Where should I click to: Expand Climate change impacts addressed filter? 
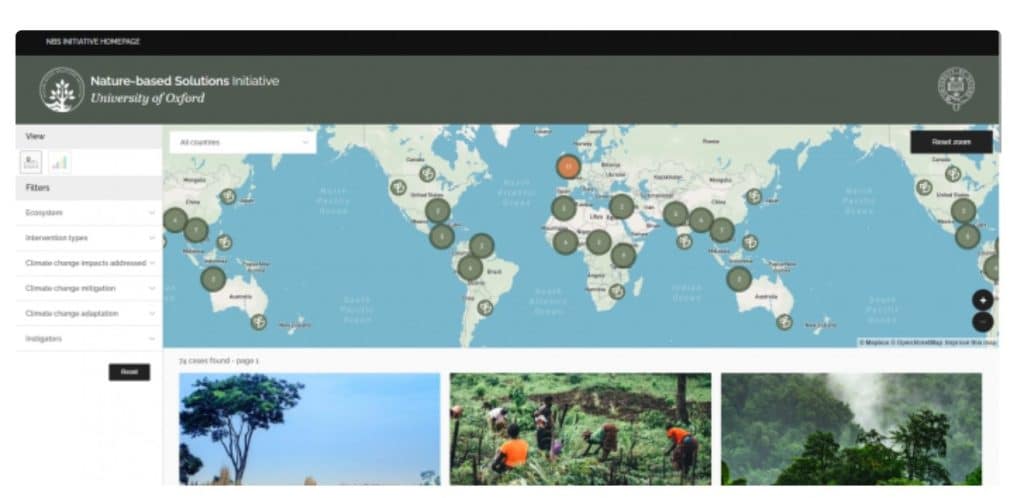click(90, 263)
